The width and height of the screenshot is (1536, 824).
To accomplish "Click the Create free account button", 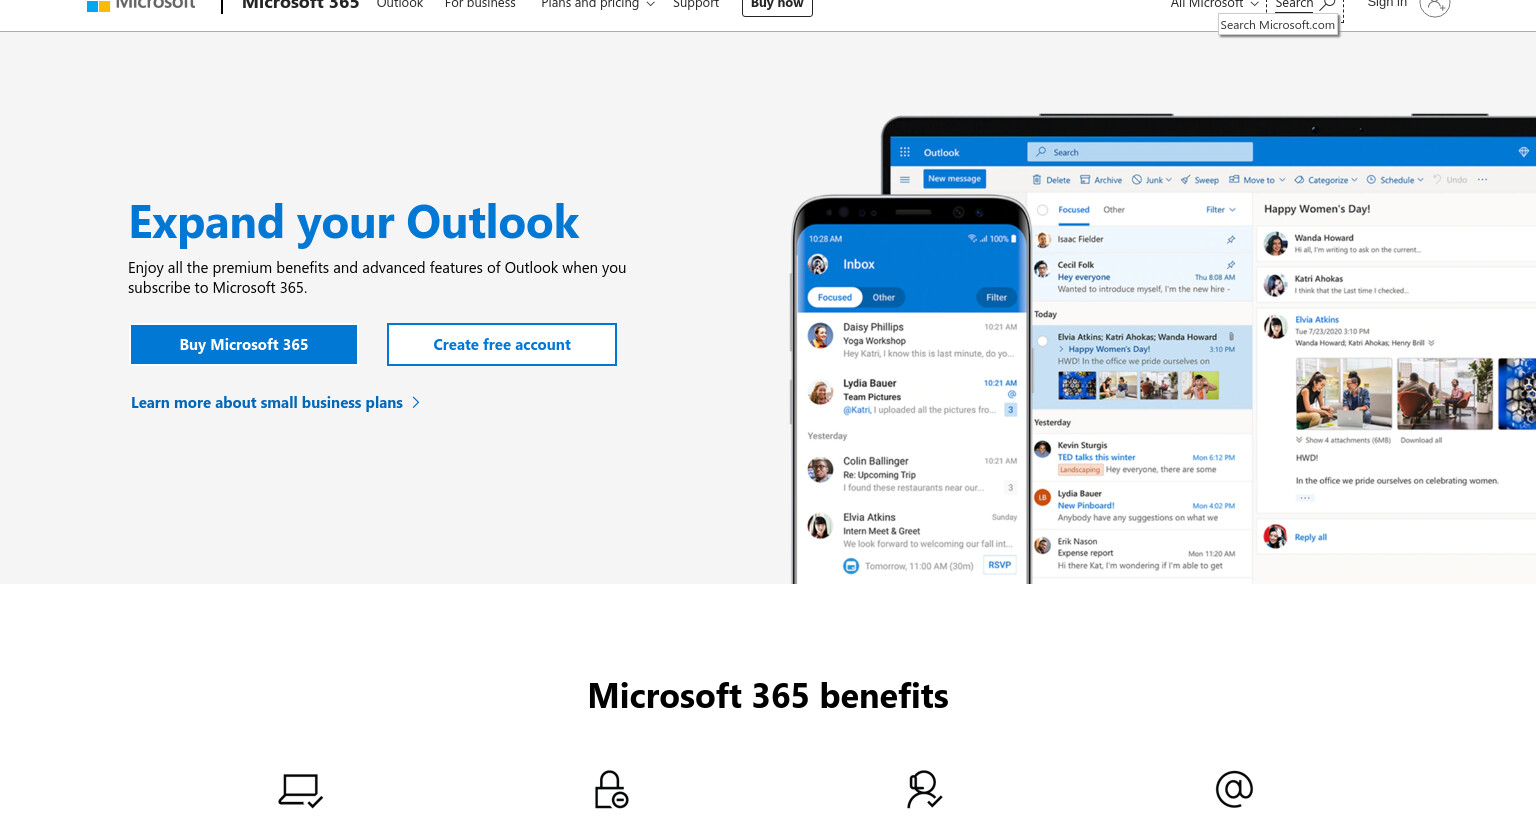I will tap(502, 344).
